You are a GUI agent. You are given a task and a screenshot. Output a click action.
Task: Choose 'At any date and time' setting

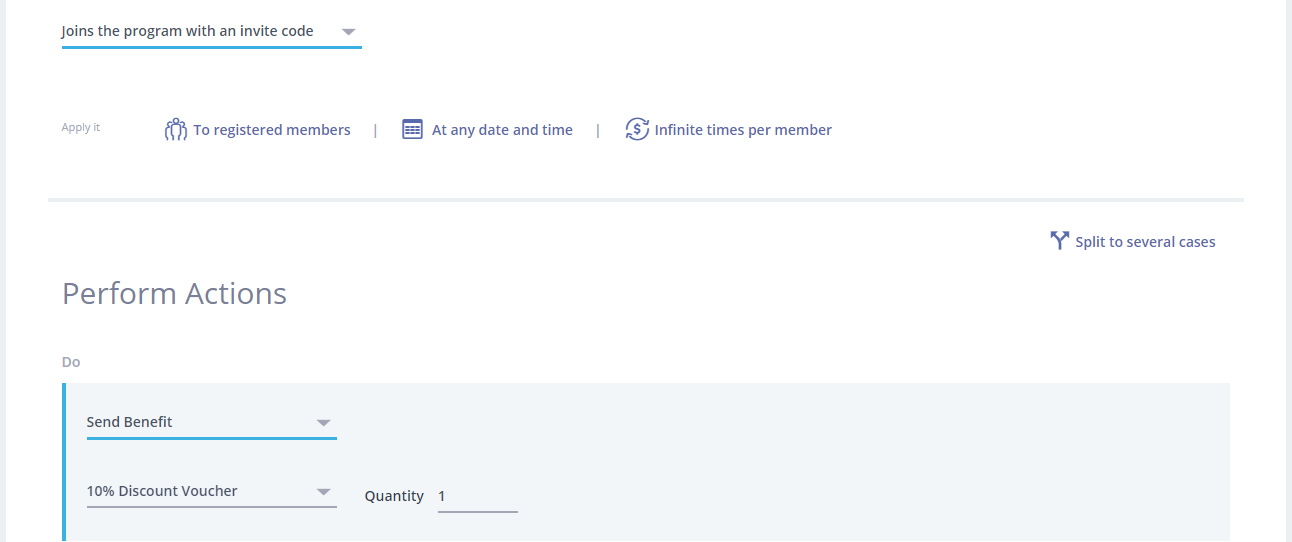coord(502,130)
